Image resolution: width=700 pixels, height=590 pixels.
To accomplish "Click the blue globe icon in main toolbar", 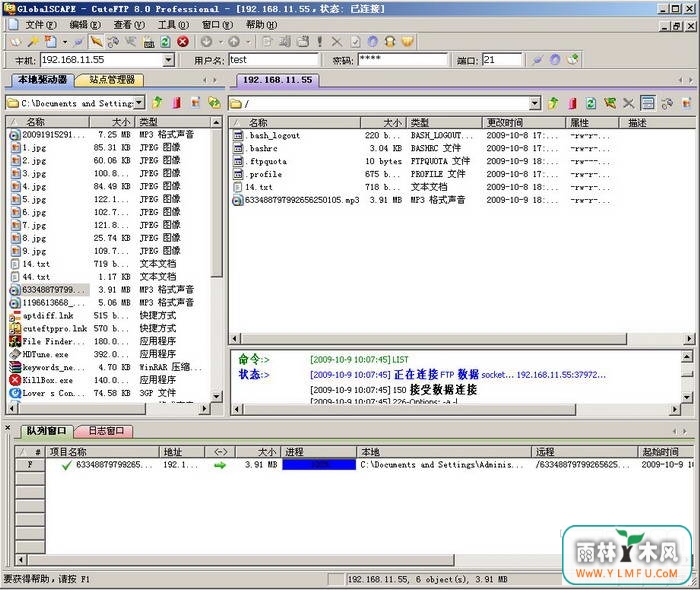I will [373, 42].
